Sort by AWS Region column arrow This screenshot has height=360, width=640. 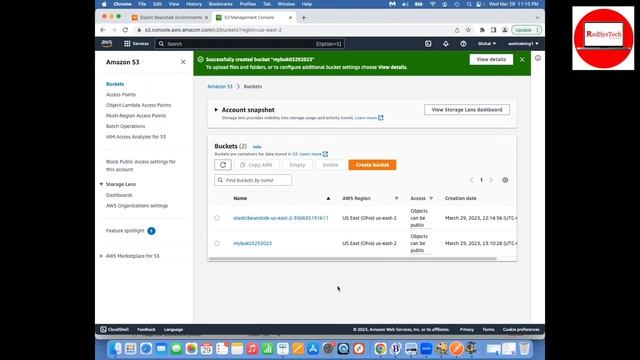[396, 198]
